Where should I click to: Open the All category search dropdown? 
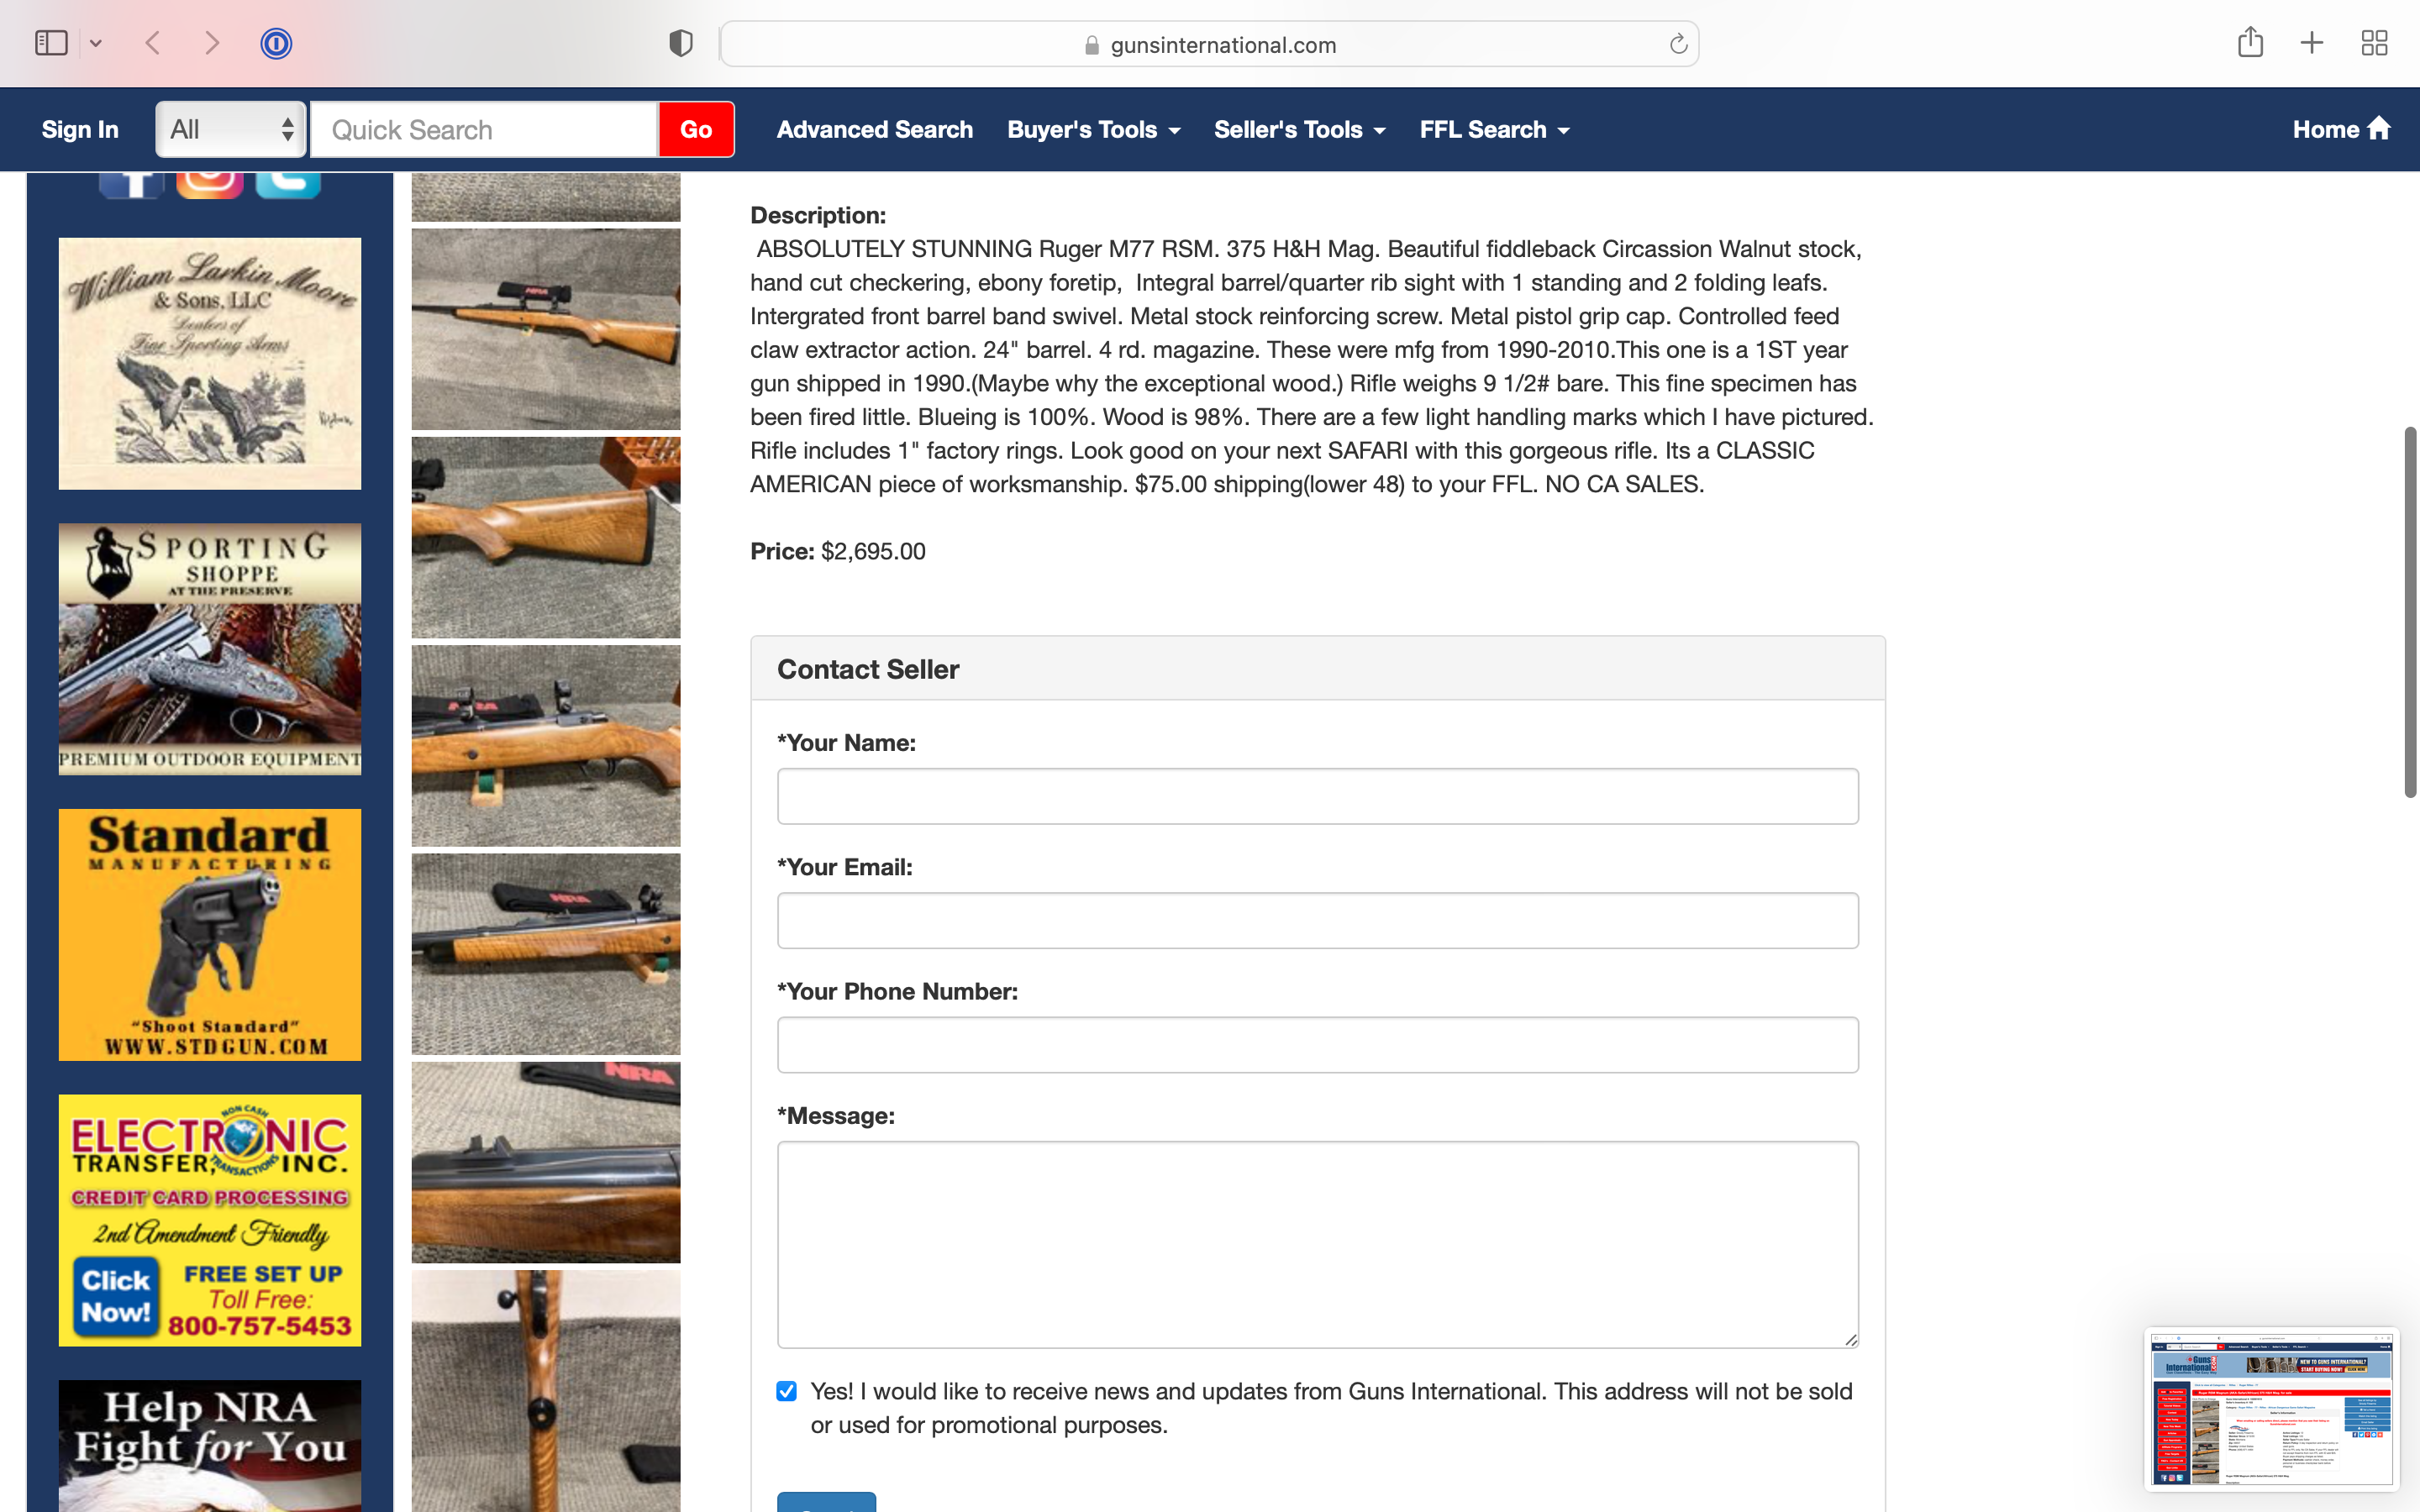pos(231,129)
